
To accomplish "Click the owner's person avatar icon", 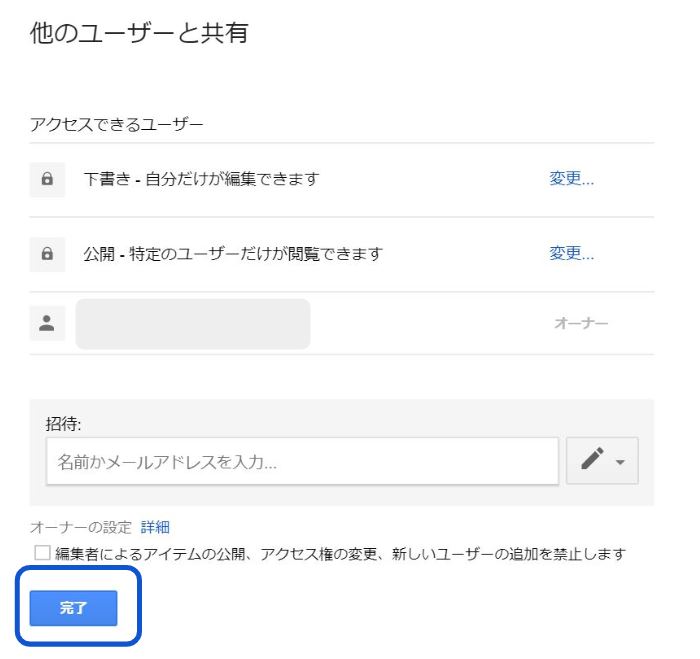I will click(x=47, y=323).
